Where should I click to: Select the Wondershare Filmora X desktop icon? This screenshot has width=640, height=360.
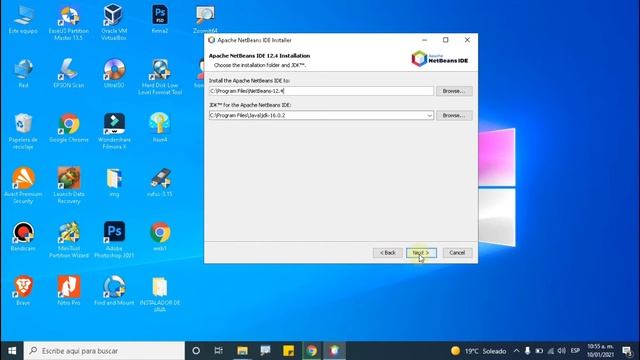tap(114, 131)
